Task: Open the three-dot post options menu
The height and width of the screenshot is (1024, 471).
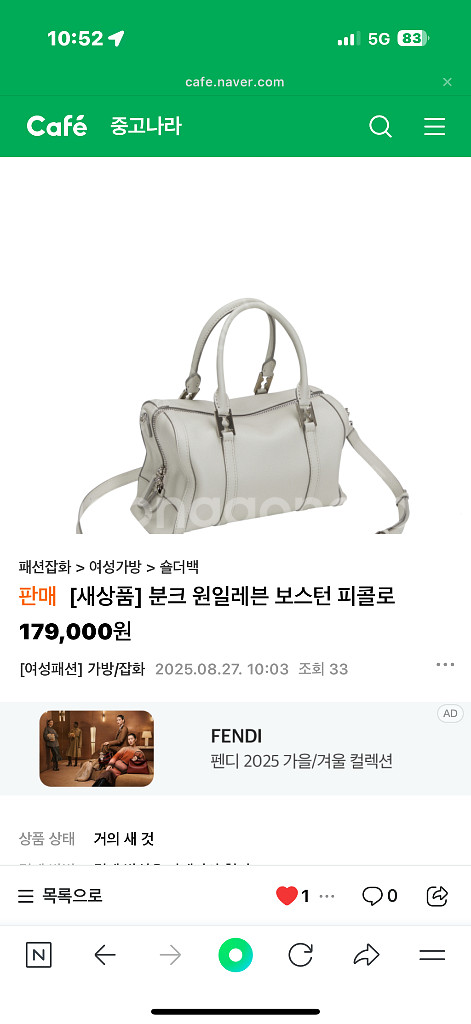Action: 445,665
